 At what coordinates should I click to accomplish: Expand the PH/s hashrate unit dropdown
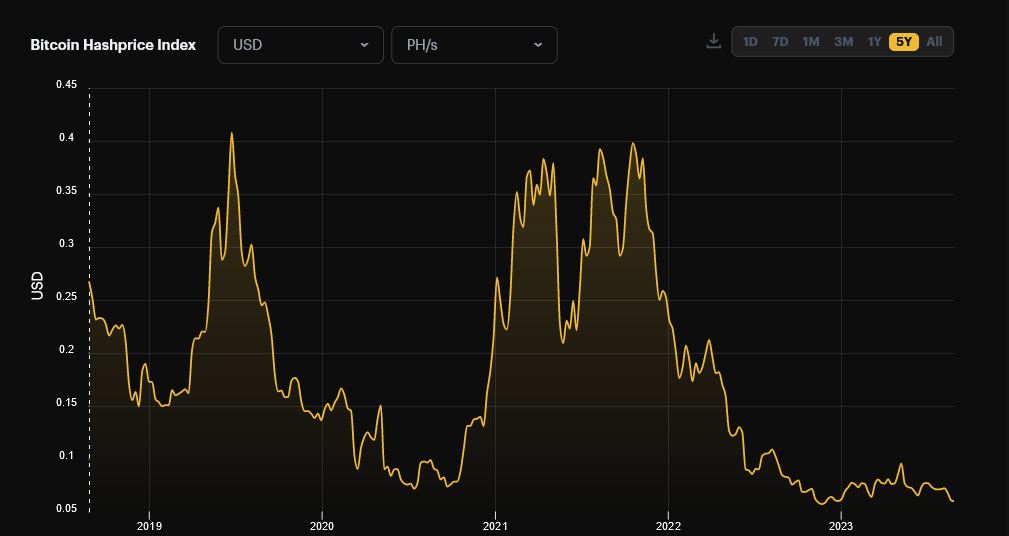(474, 45)
